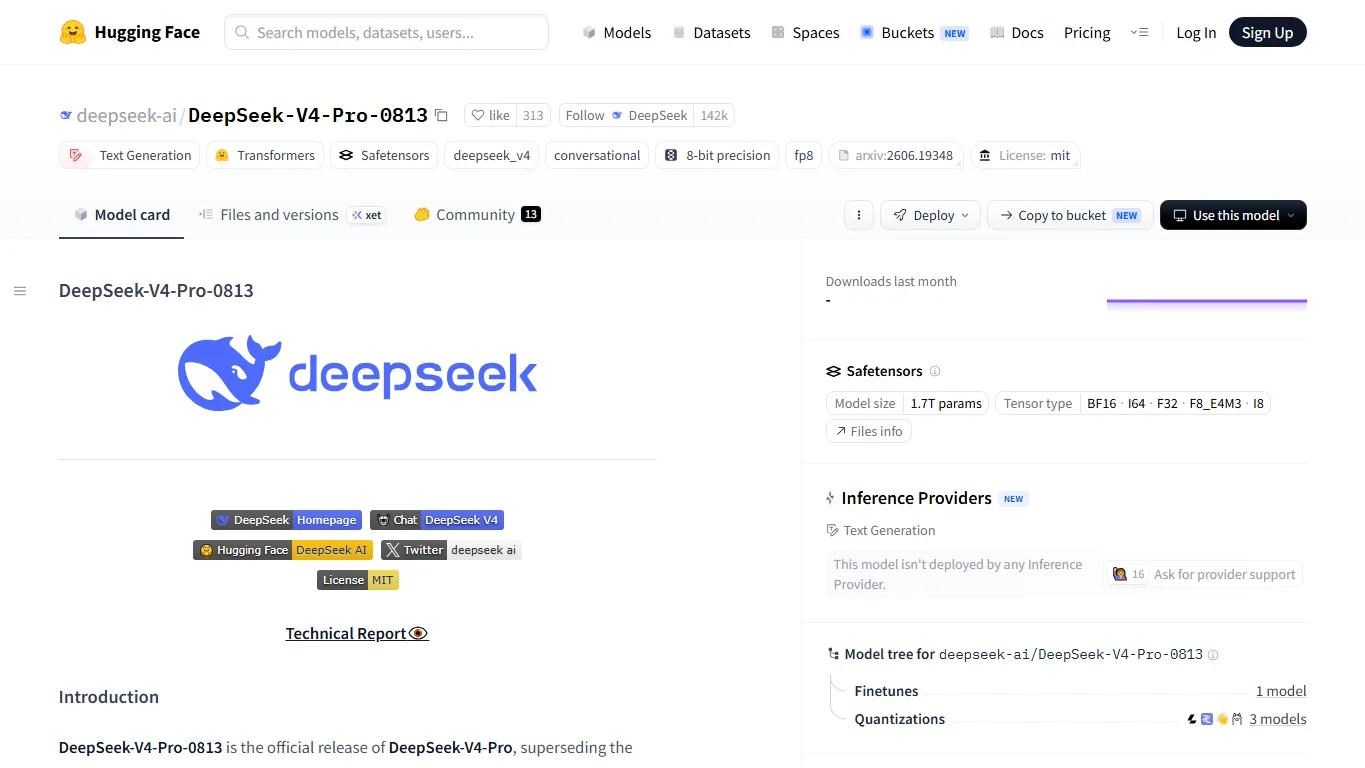Screen dimensions: 1365x768
Task: Open the Technical Report link
Action: click(357, 633)
